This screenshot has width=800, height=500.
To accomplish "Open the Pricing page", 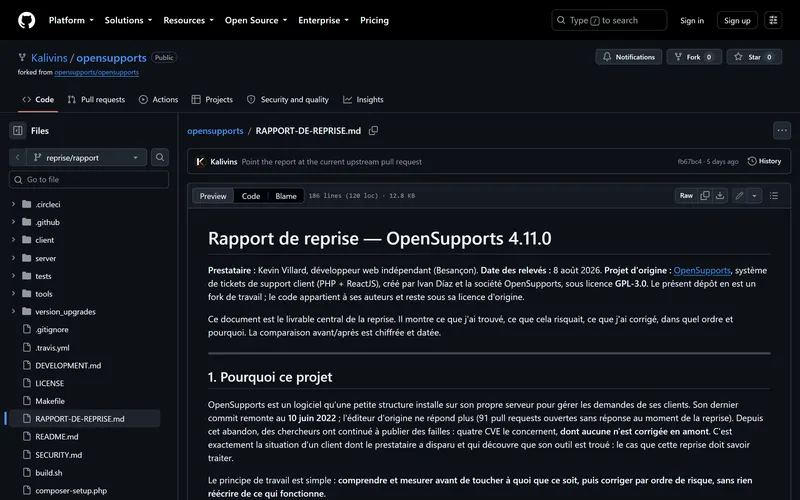I will pos(374,20).
